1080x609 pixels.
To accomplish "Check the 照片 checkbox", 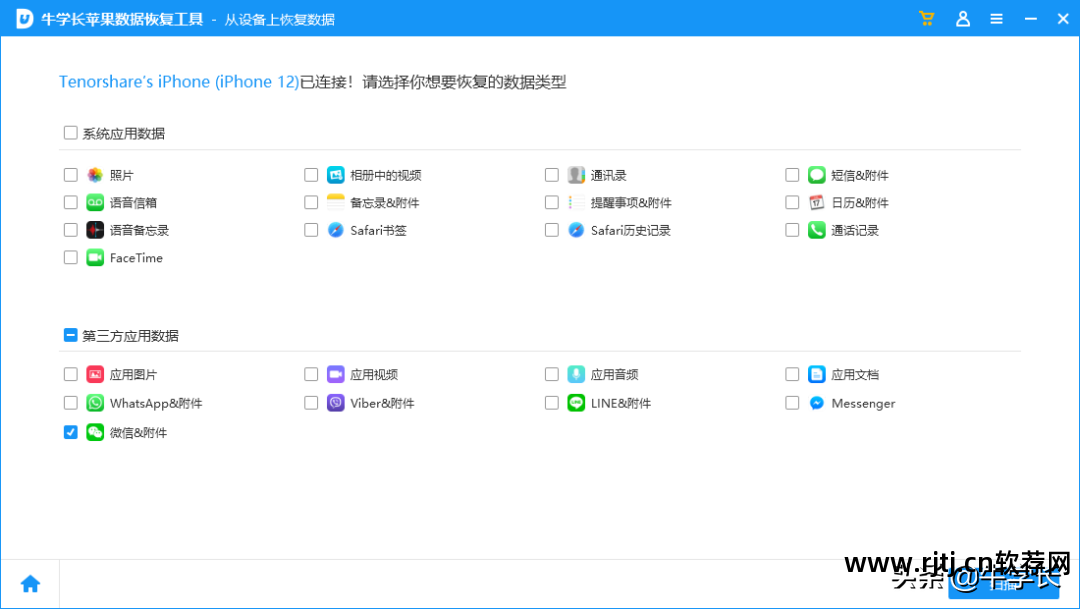I will 70,174.
